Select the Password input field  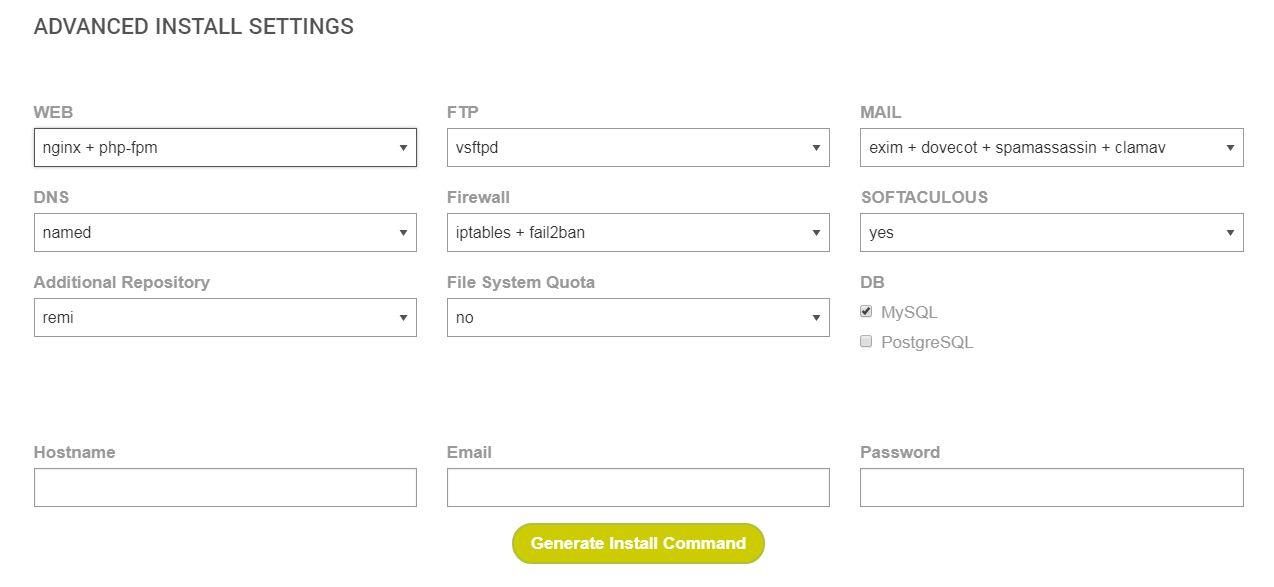1051,488
